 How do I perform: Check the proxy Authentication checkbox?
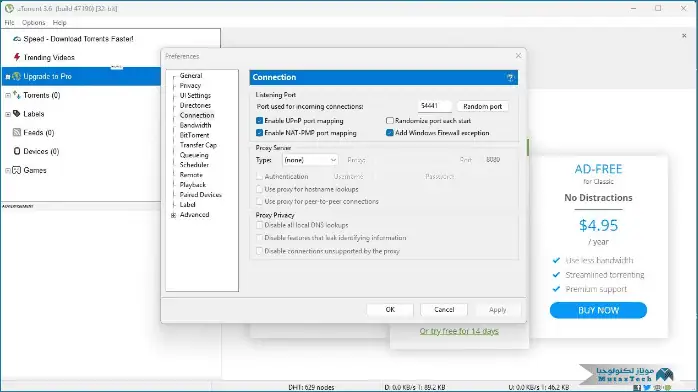[x=259, y=177]
